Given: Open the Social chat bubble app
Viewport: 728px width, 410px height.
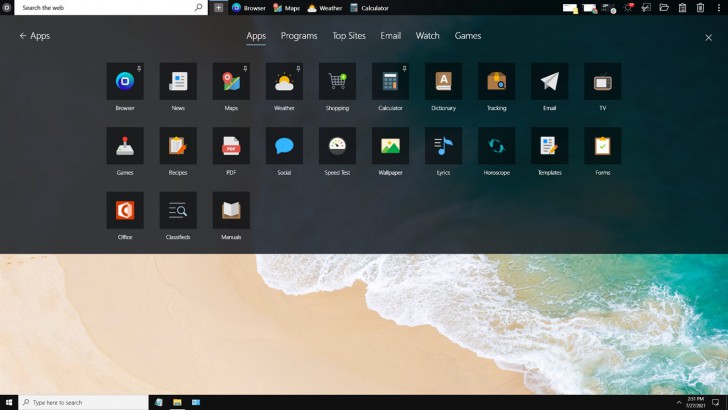Looking at the screenshot, I should [284, 146].
